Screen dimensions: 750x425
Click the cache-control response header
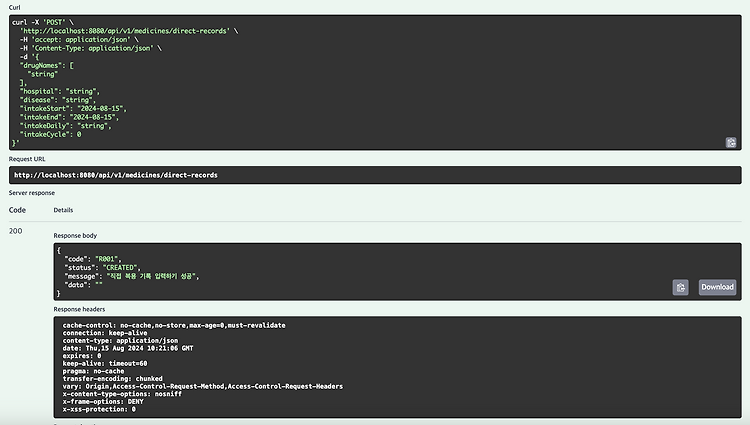point(174,325)
